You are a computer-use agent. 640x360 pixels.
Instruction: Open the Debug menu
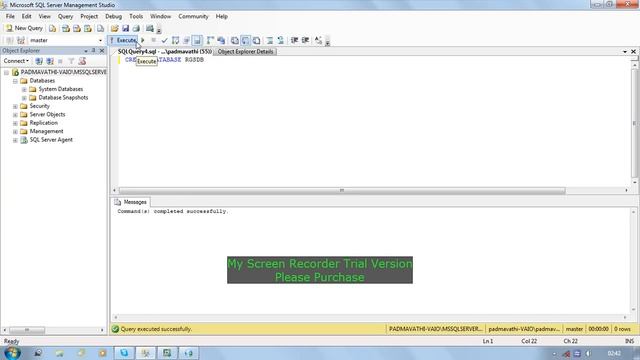(113, 16)
